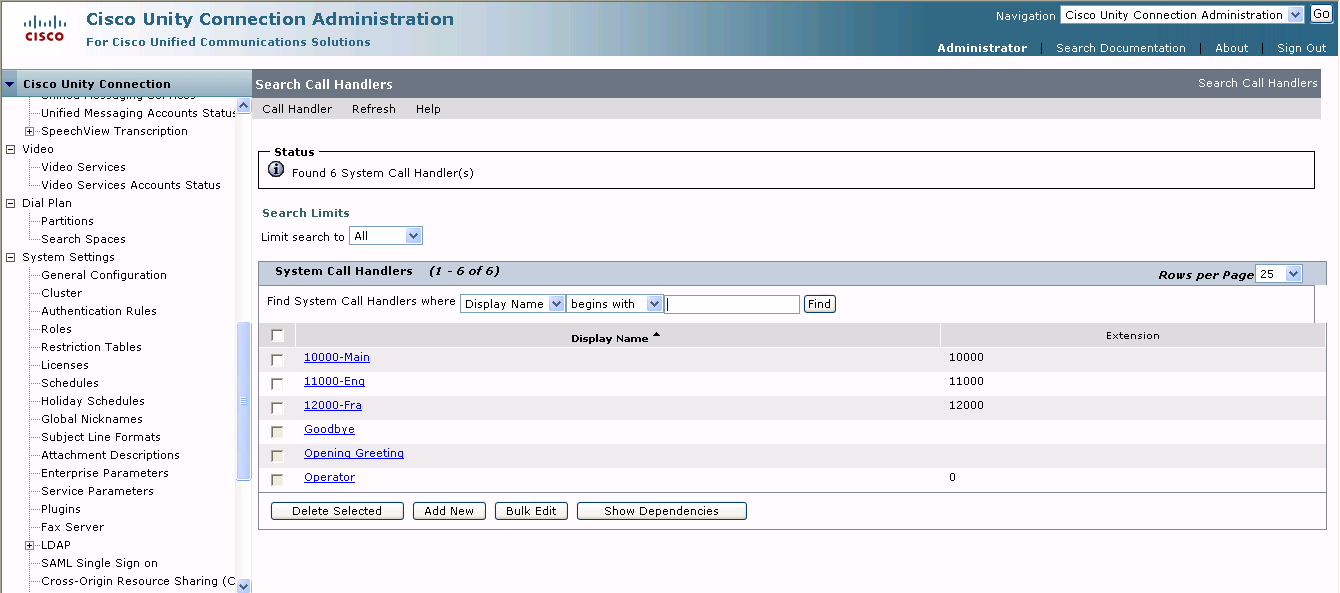The height and width of the screenshot is (593, 1340).
Task: Collapse the Video tree node
Action: (x=11, y=149)
